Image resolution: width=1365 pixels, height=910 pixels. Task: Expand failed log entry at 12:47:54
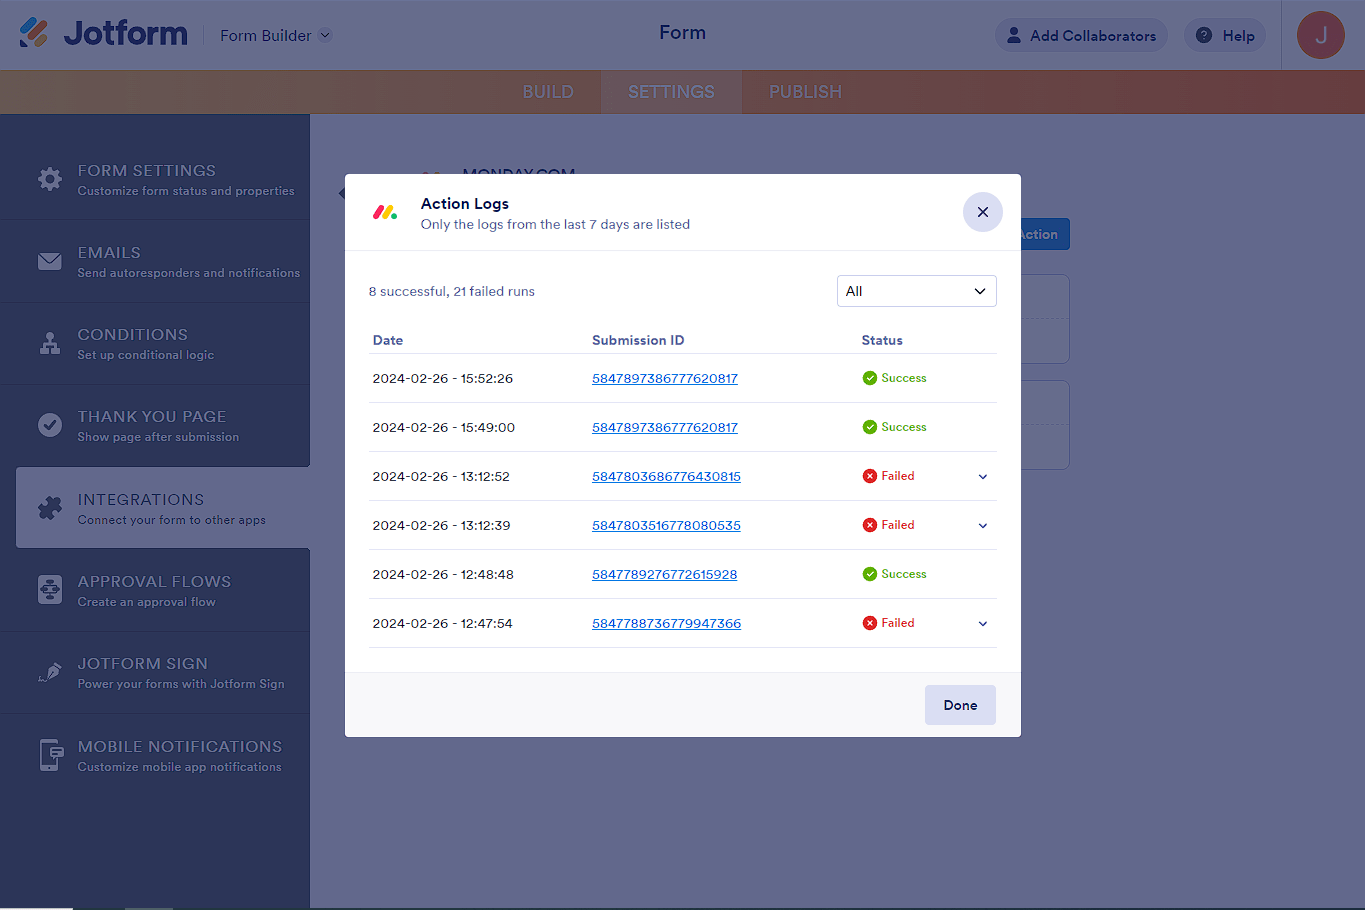coord(983,624)
